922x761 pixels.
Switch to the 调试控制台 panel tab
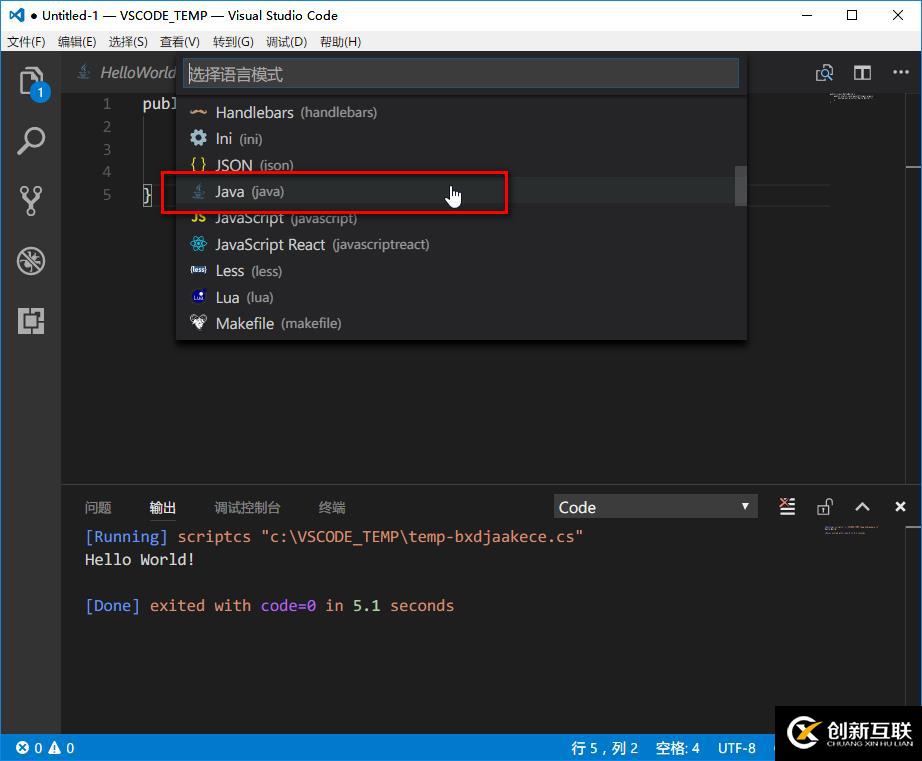[x=248, y=508]
